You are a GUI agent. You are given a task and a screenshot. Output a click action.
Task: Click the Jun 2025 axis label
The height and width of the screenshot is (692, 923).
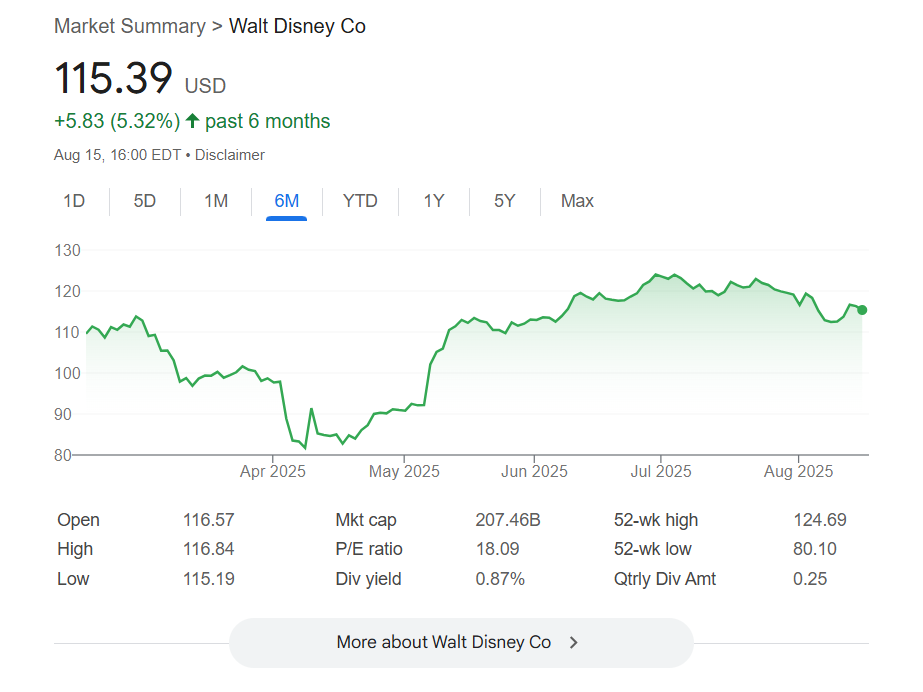tap(534, 471)
